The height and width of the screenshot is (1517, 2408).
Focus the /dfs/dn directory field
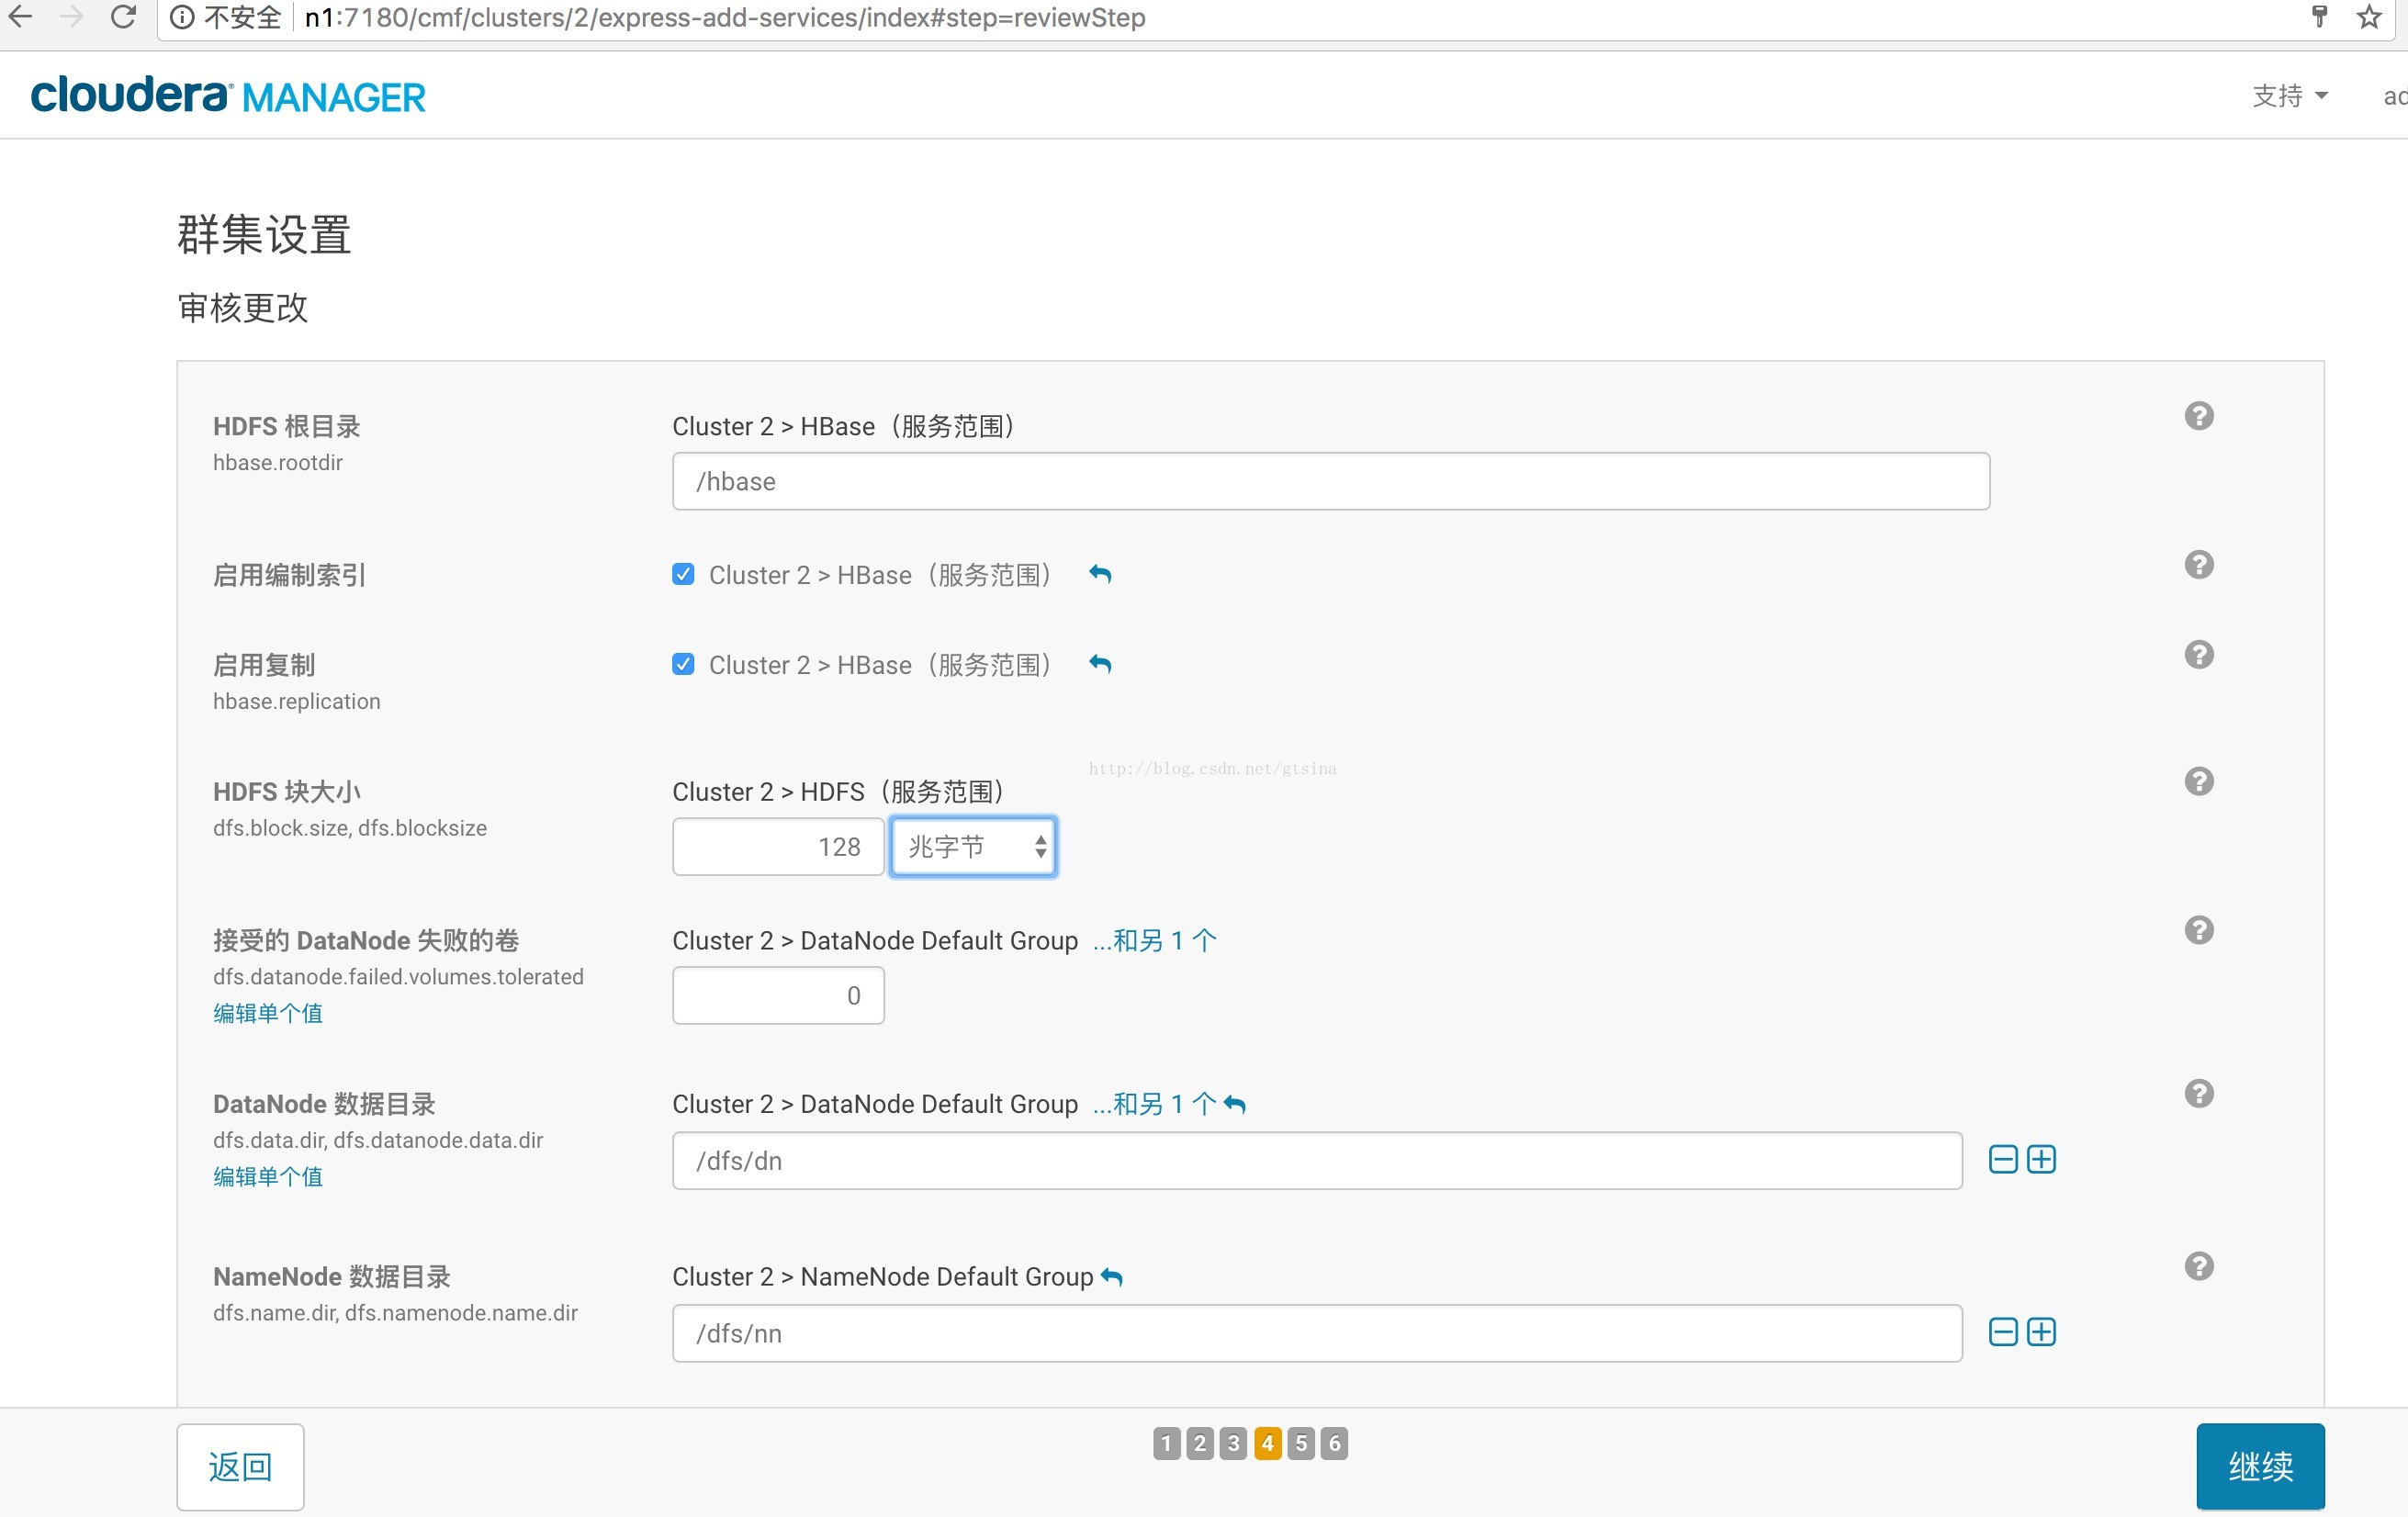pyautogui.click(x=1317, y=1160)
